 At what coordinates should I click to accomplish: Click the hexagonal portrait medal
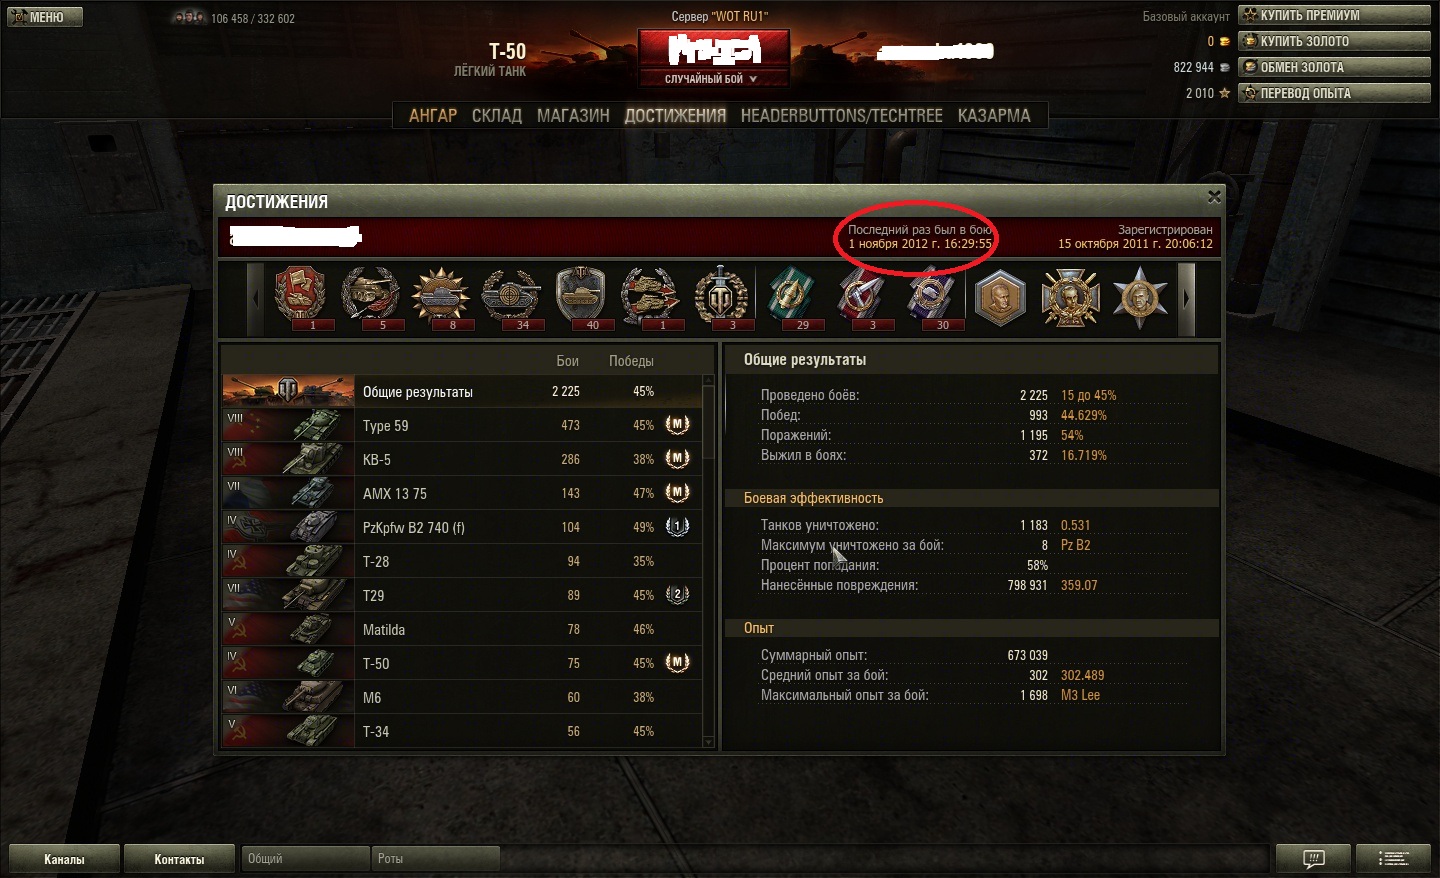click(1000, 298)
